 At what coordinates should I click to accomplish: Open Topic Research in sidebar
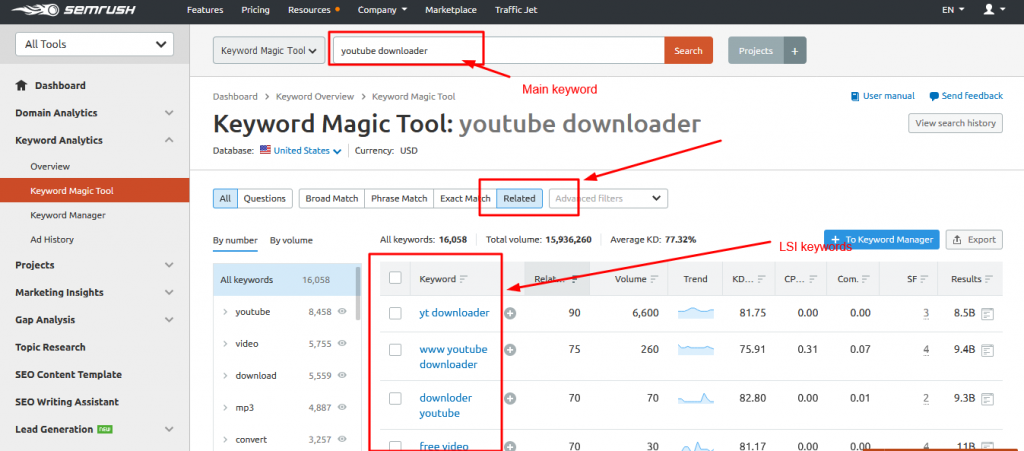pyautogui.click(x=50, y=347)
